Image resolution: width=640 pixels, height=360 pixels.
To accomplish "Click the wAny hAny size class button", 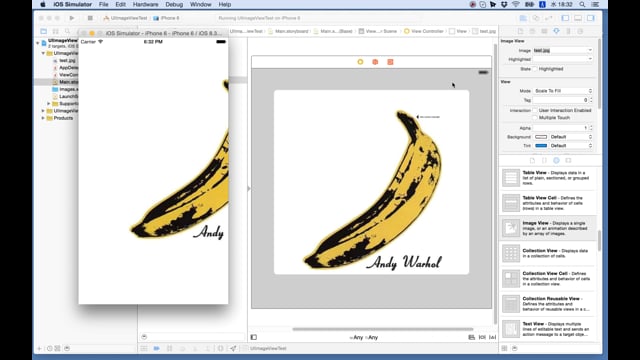I will point(364,338).
